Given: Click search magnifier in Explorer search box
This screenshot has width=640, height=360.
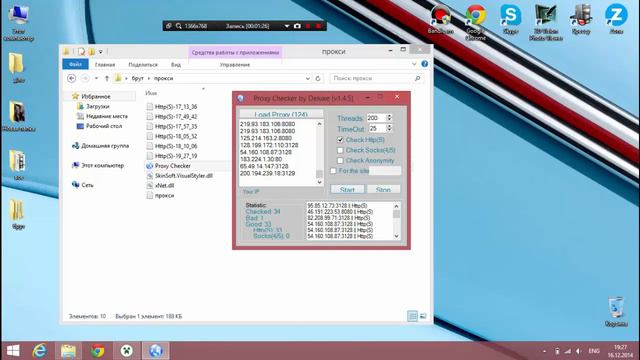Looking at the screenshot, I should tap(417, 78).
